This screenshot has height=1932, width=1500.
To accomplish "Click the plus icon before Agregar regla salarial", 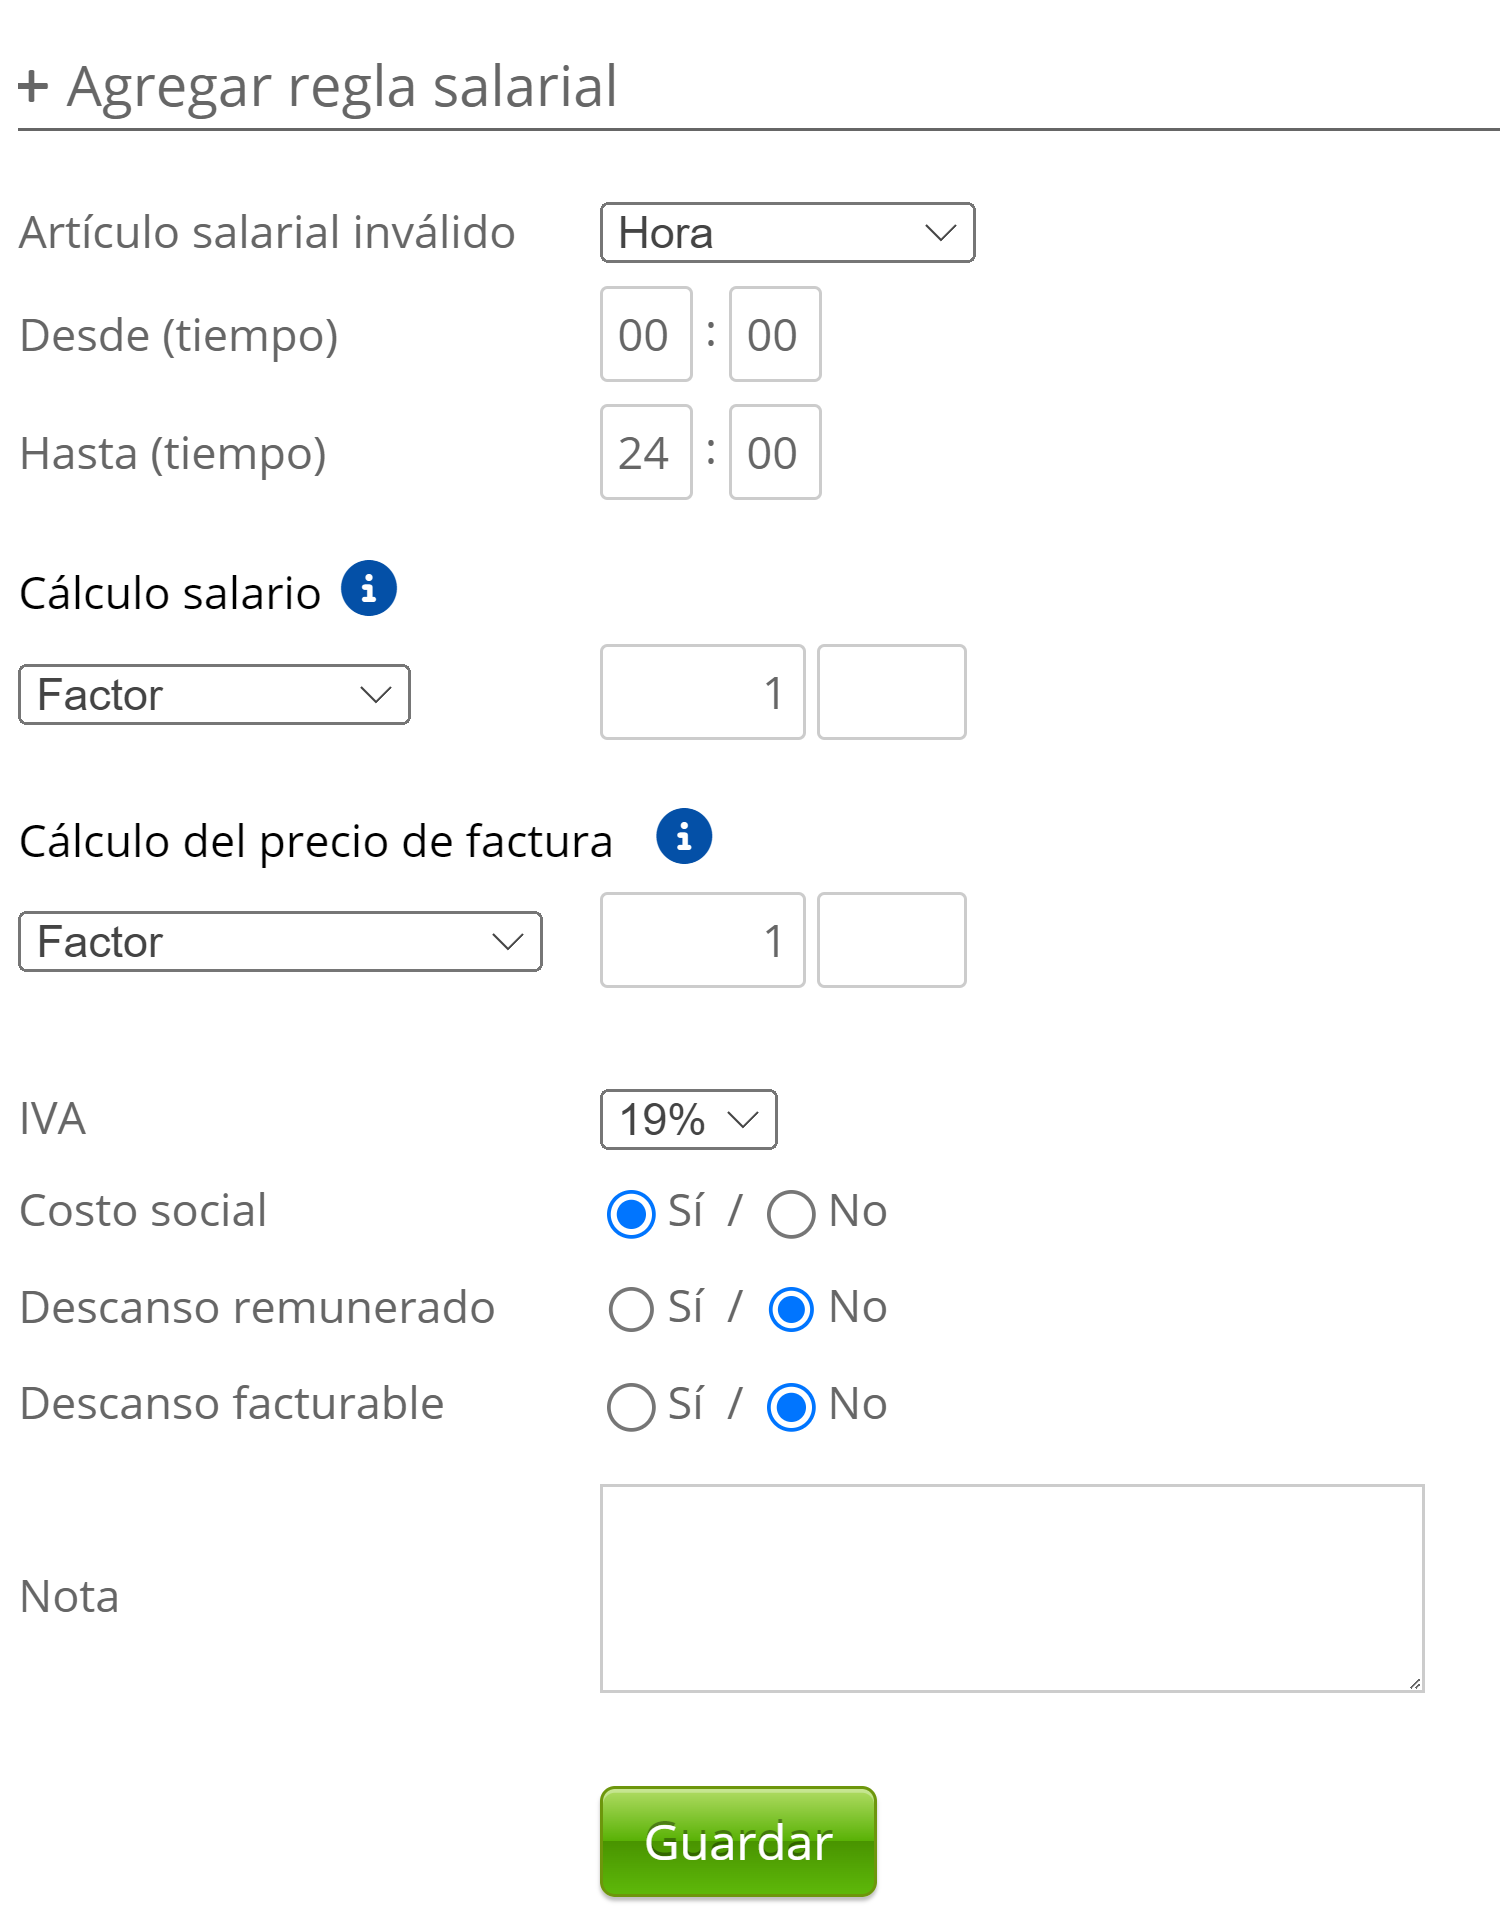I will tap(33, 86).
